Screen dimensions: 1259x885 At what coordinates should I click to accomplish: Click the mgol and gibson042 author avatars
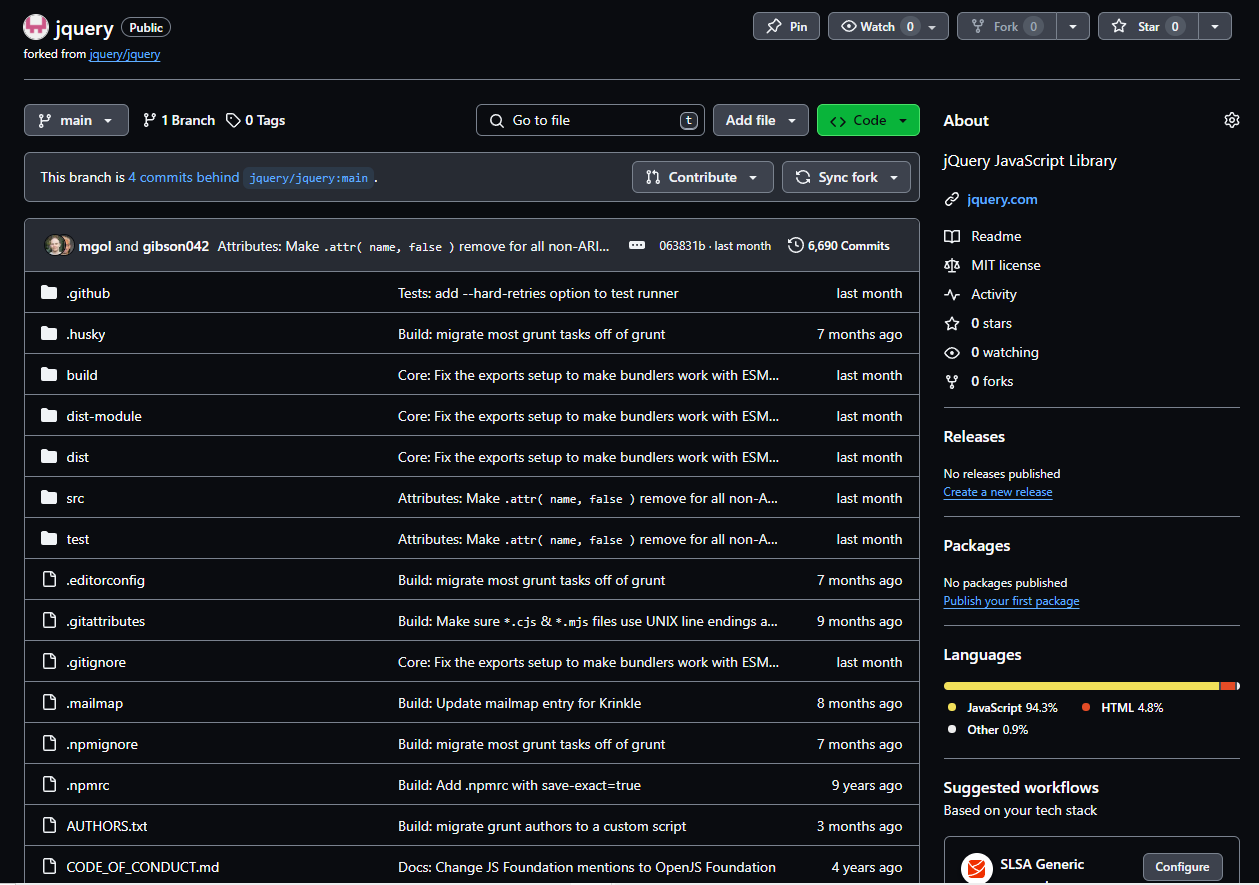[x=59, y=245]
